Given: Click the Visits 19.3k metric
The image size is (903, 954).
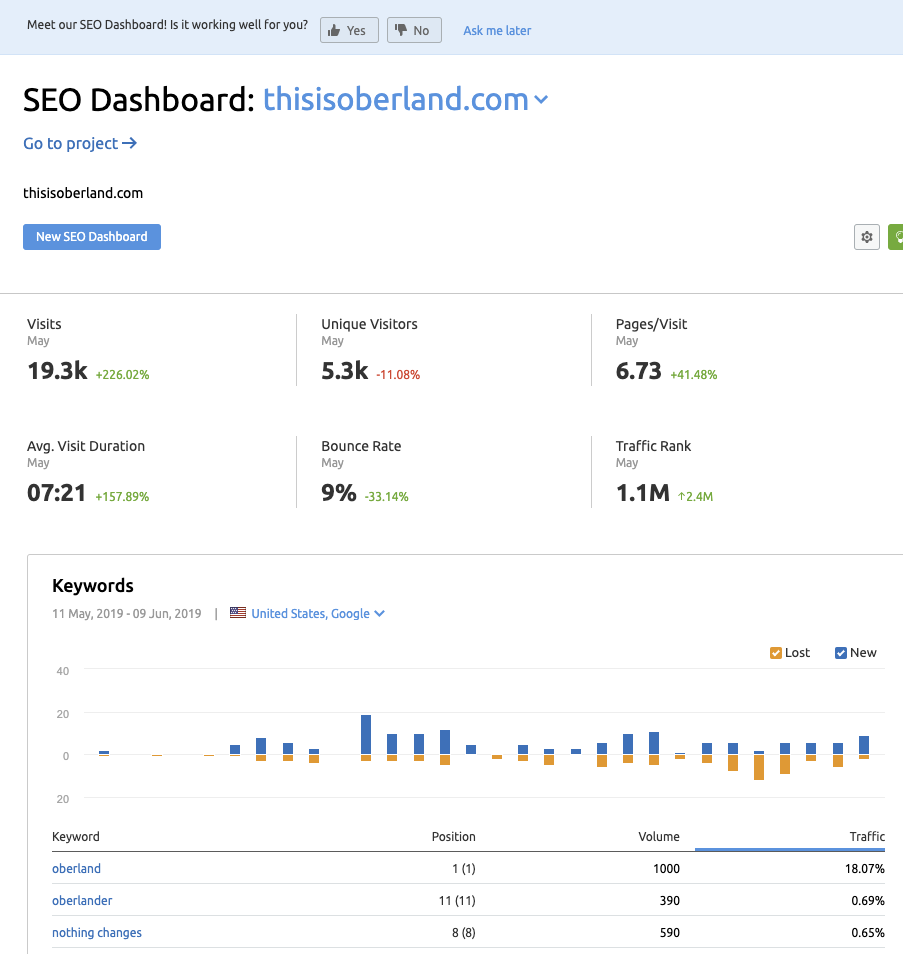Looking at the screenshot, I should click(58, 371).
